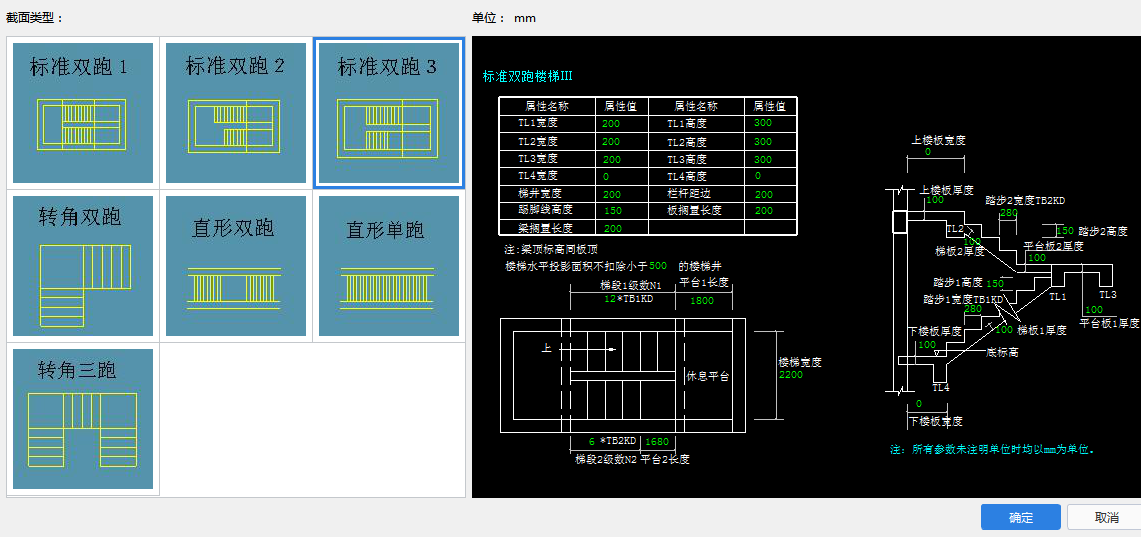Pick the 直形单跑 stair type thumbnail

389,266
